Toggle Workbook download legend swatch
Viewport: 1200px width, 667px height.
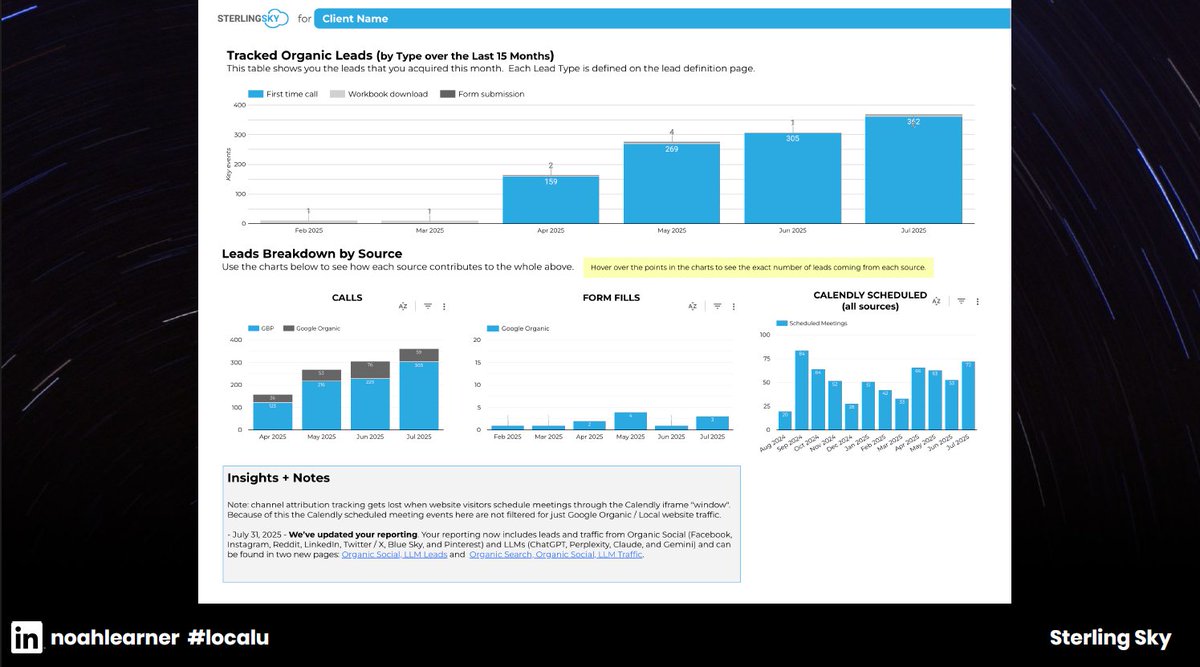click(337, 94)
